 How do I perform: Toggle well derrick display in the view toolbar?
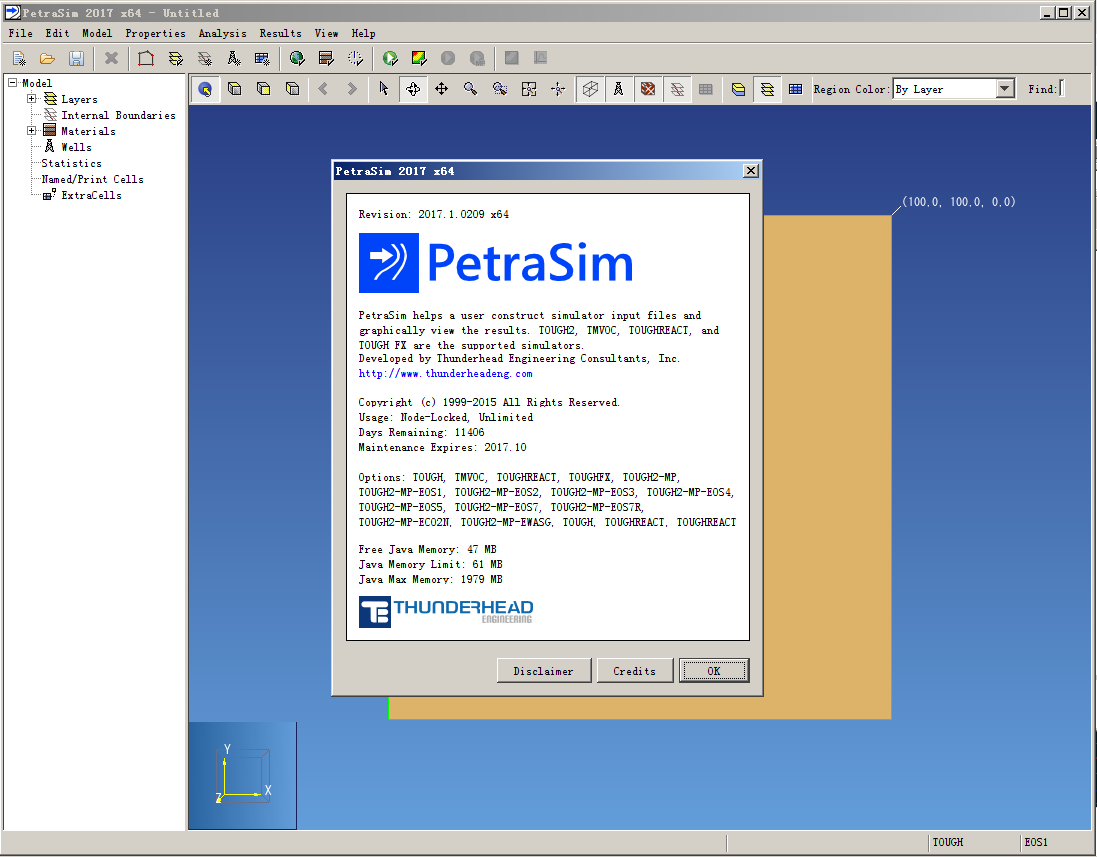coord(618,89)
